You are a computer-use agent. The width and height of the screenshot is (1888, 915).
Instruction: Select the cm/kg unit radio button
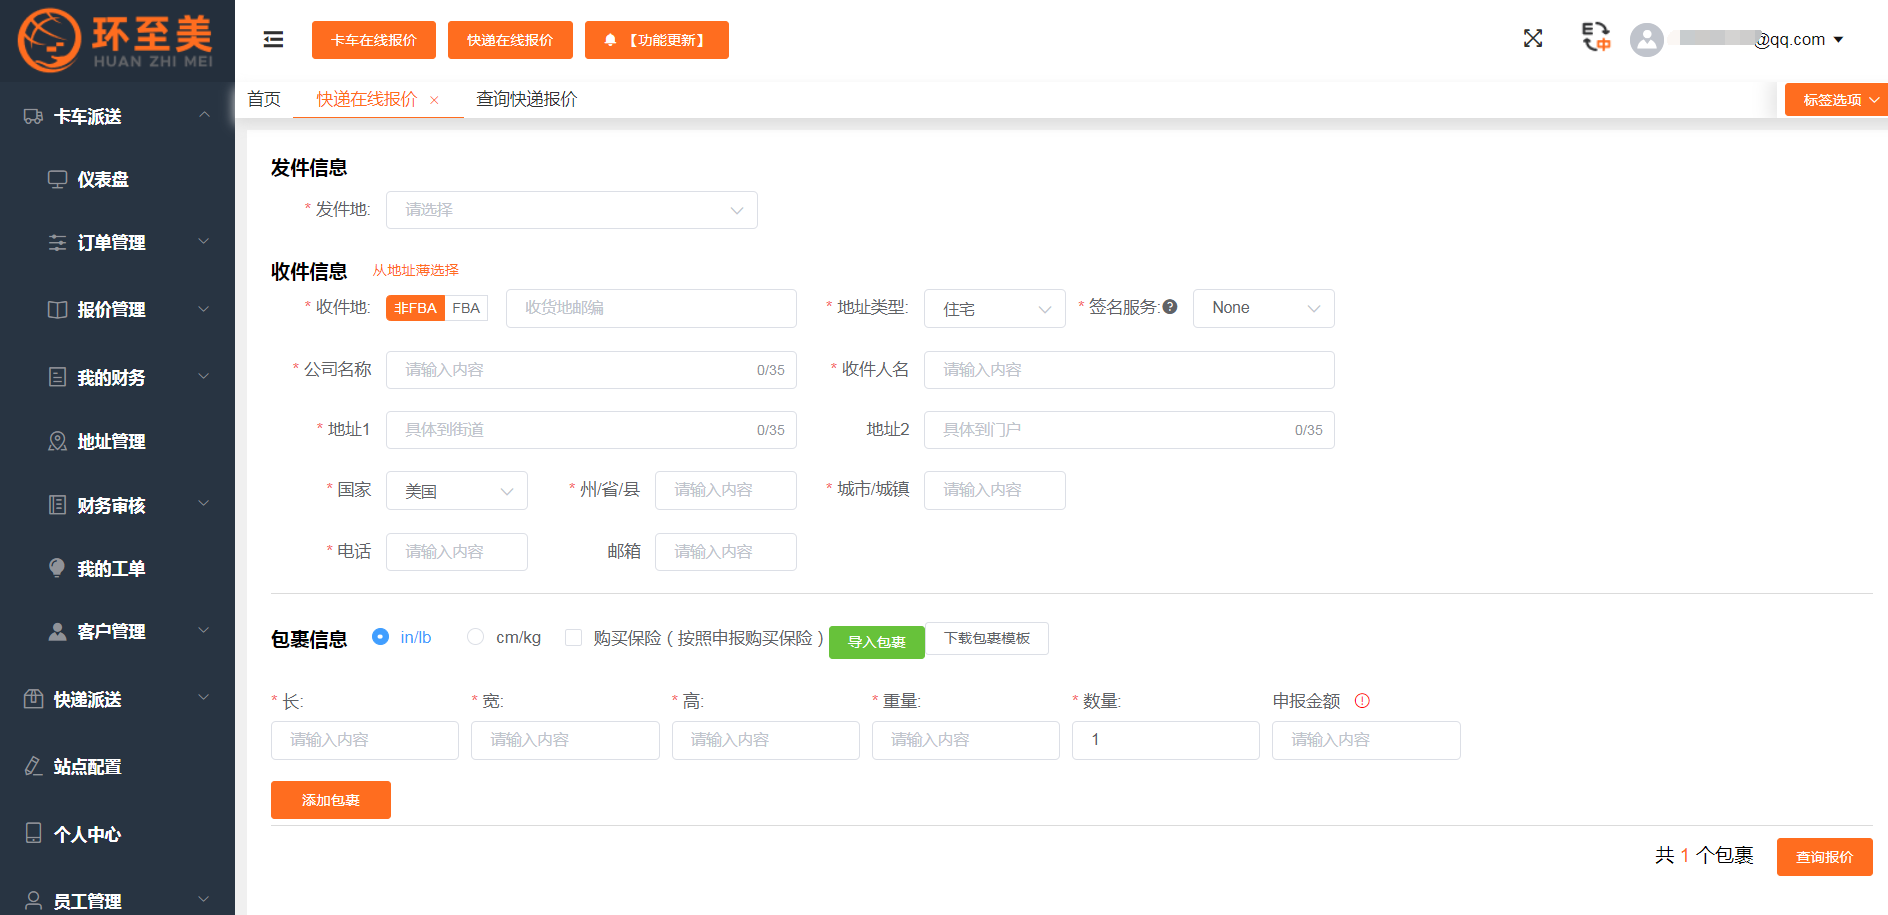coord(476,637)
